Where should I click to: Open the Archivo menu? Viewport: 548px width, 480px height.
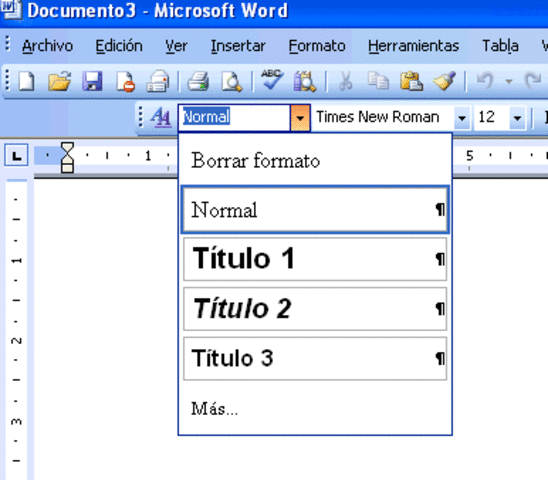point(48,46)
